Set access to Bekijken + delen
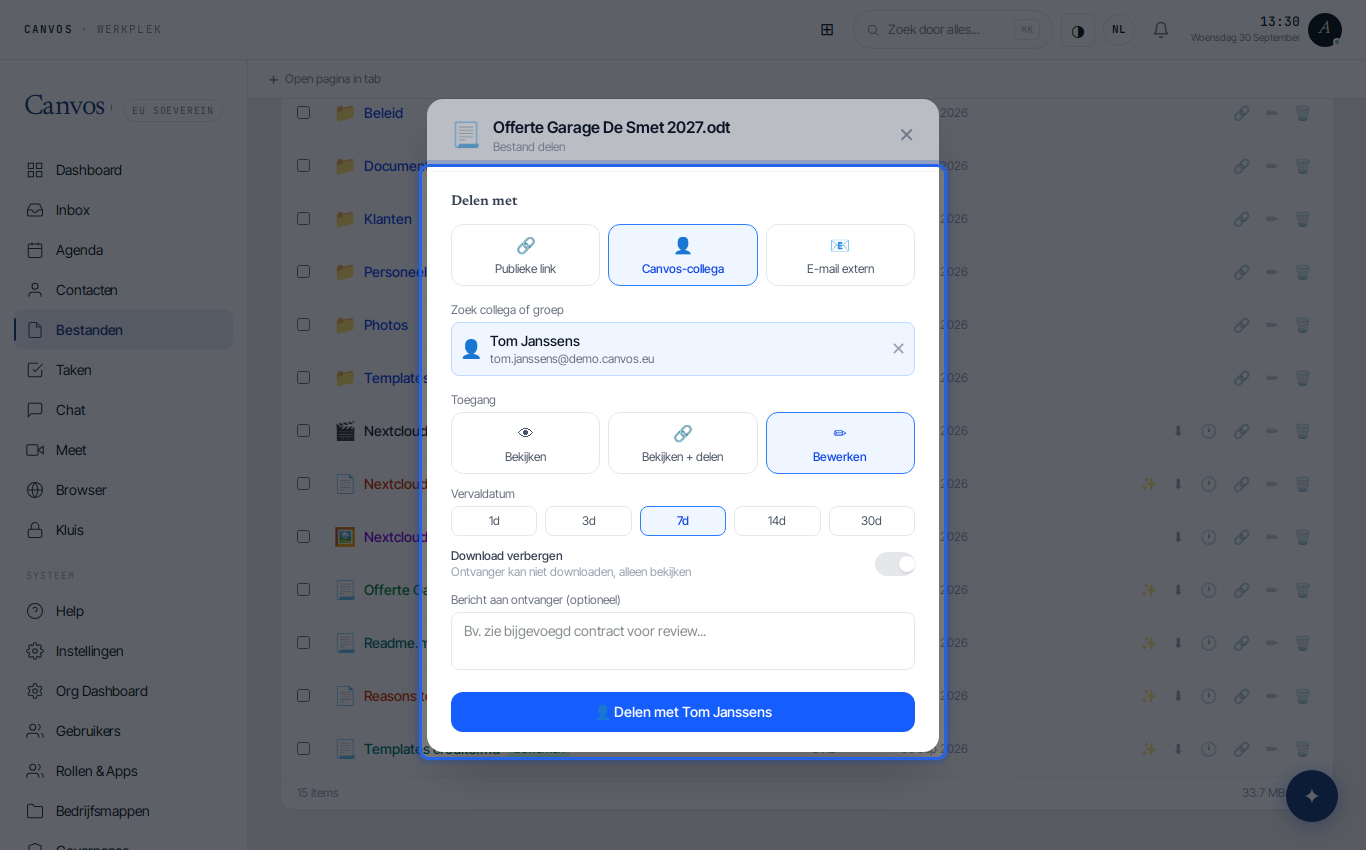This screenshot has width=1366, height=850. [683, 443]
